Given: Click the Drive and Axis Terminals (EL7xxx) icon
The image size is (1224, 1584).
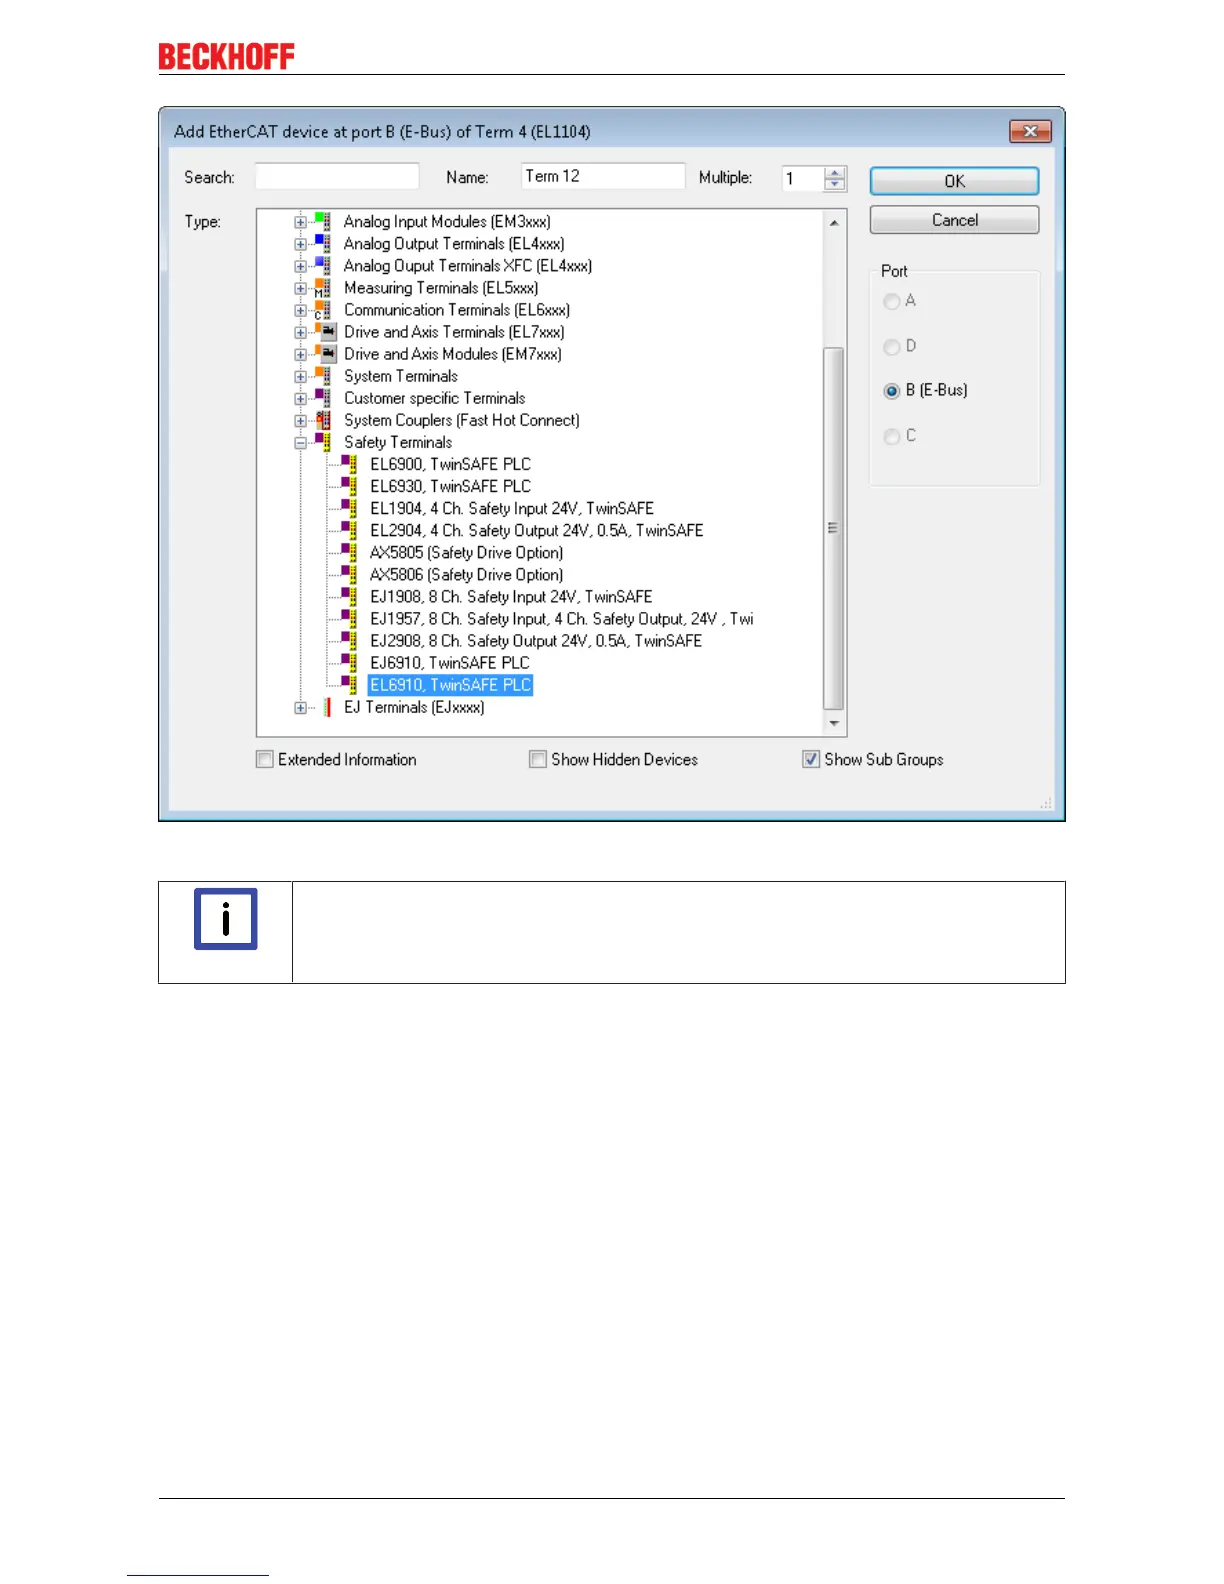Looking at the screenshot, I should tap(326, 332).
